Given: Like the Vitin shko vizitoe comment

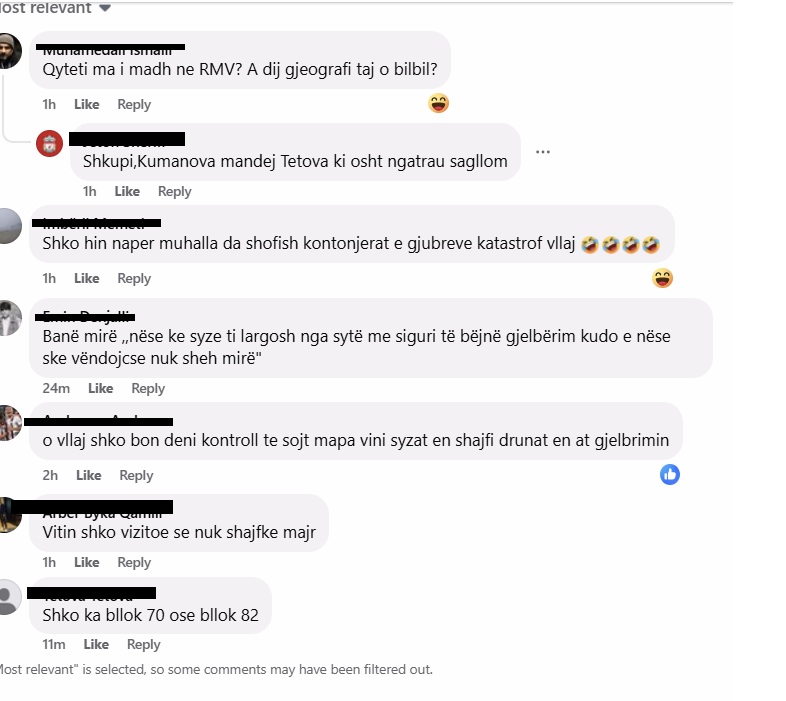Looking at the screenshot, I should (x=87, y=562).
